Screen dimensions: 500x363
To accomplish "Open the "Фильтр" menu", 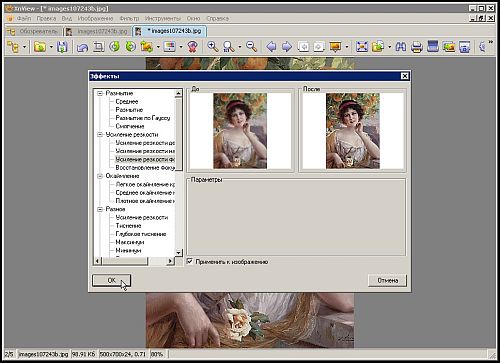I will 129,18.
